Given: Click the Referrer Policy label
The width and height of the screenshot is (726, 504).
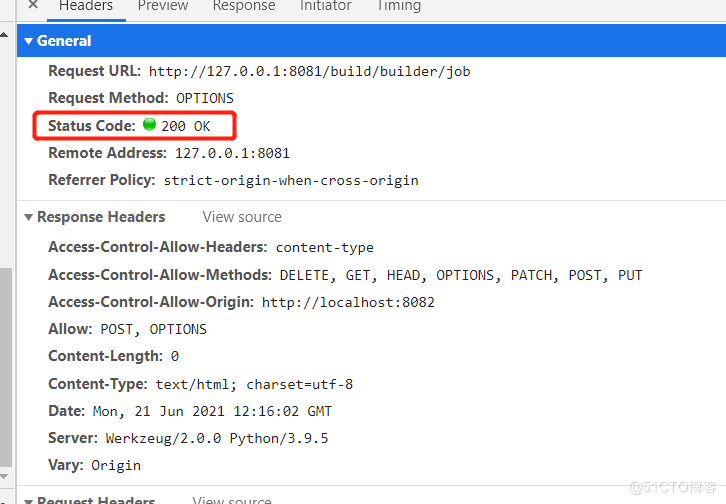Looking at the screenshot, I should tap(102, 180).
